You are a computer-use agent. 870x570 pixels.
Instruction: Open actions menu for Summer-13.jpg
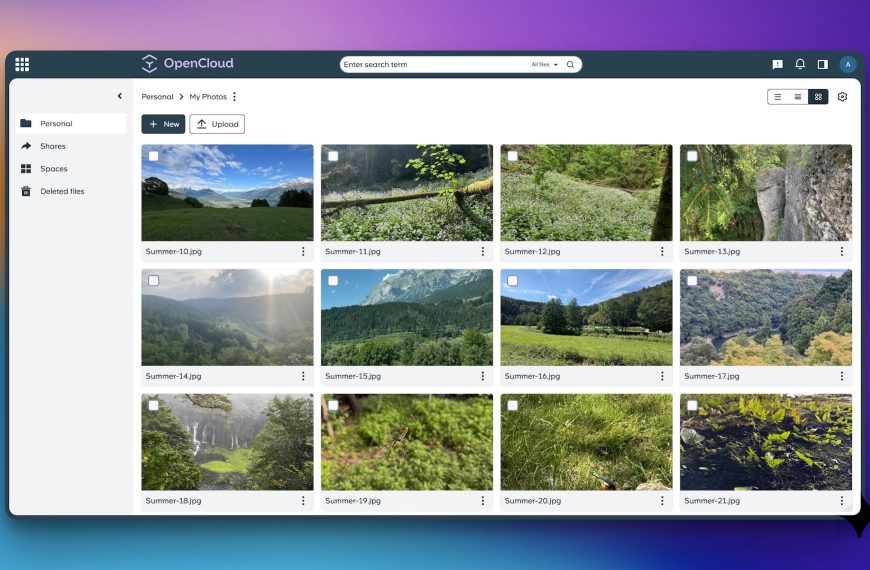tap(842, 251)
